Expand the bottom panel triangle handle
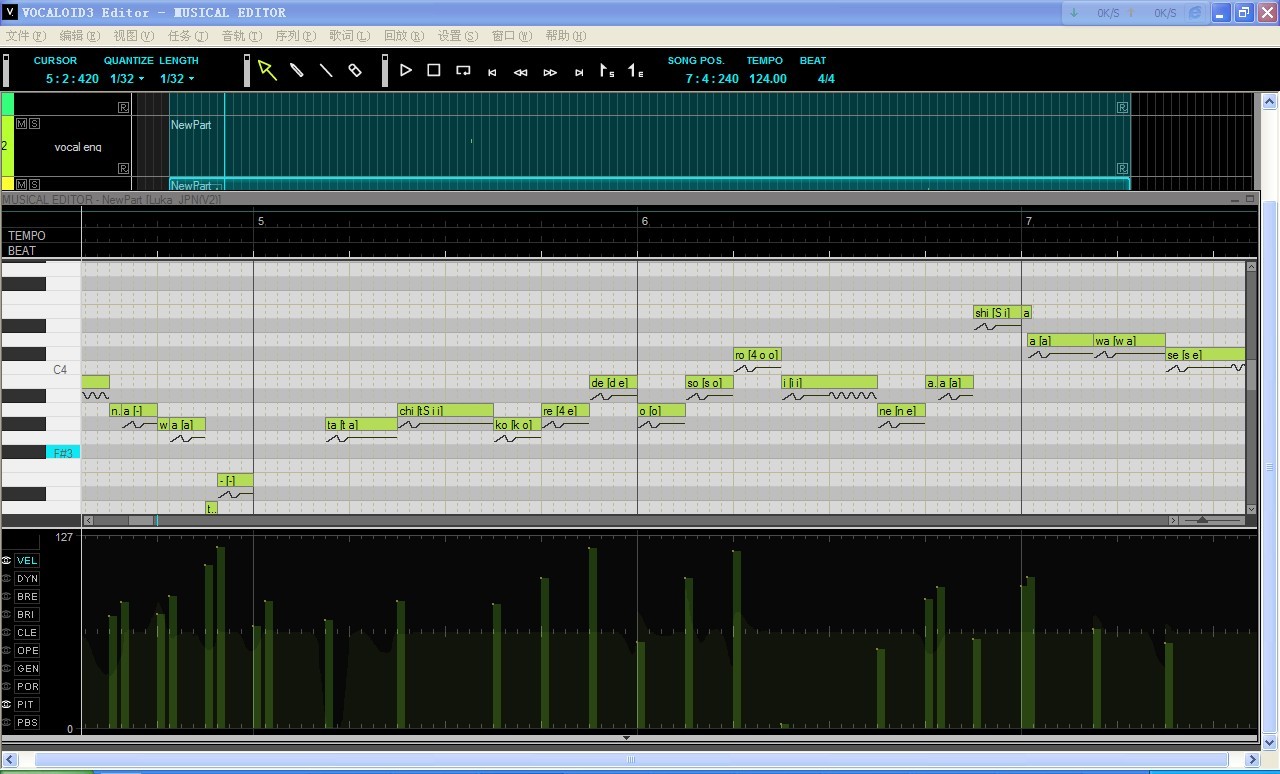This screenshot has width=1280, height=774. click(x=627, y=738)
